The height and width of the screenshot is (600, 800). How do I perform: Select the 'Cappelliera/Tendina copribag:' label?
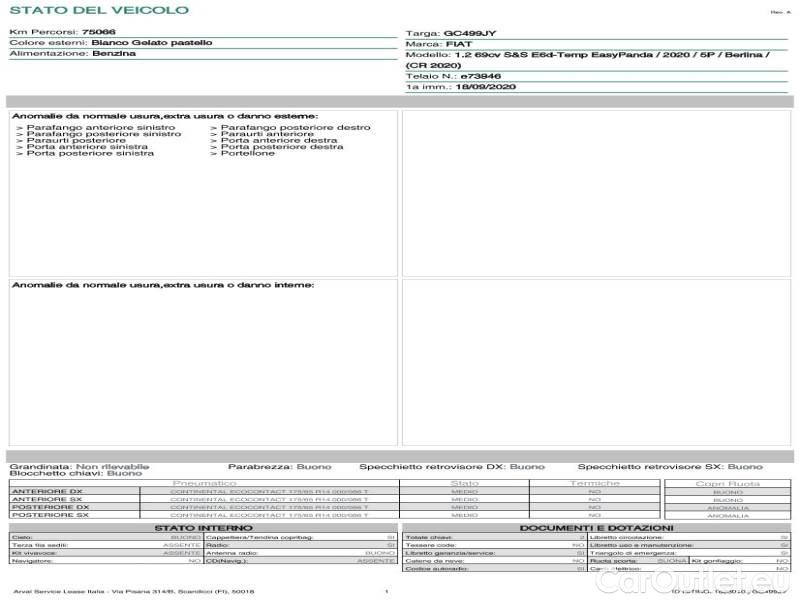[259, 537]
